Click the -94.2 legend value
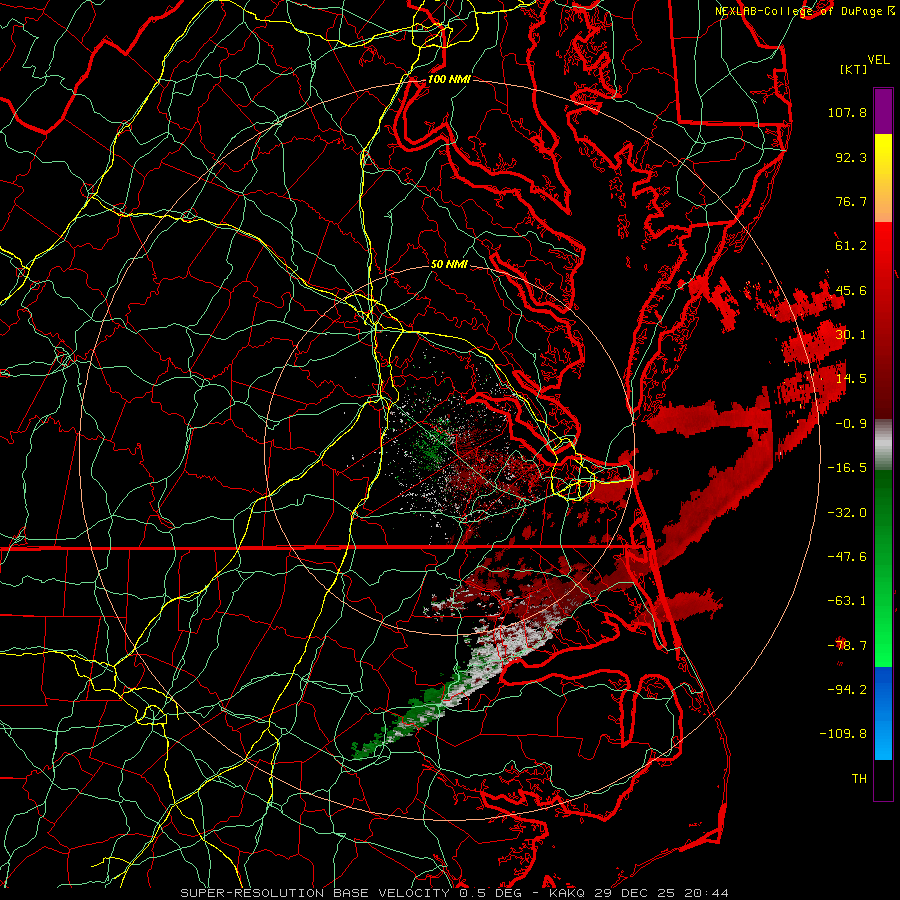 click(847, 689)
